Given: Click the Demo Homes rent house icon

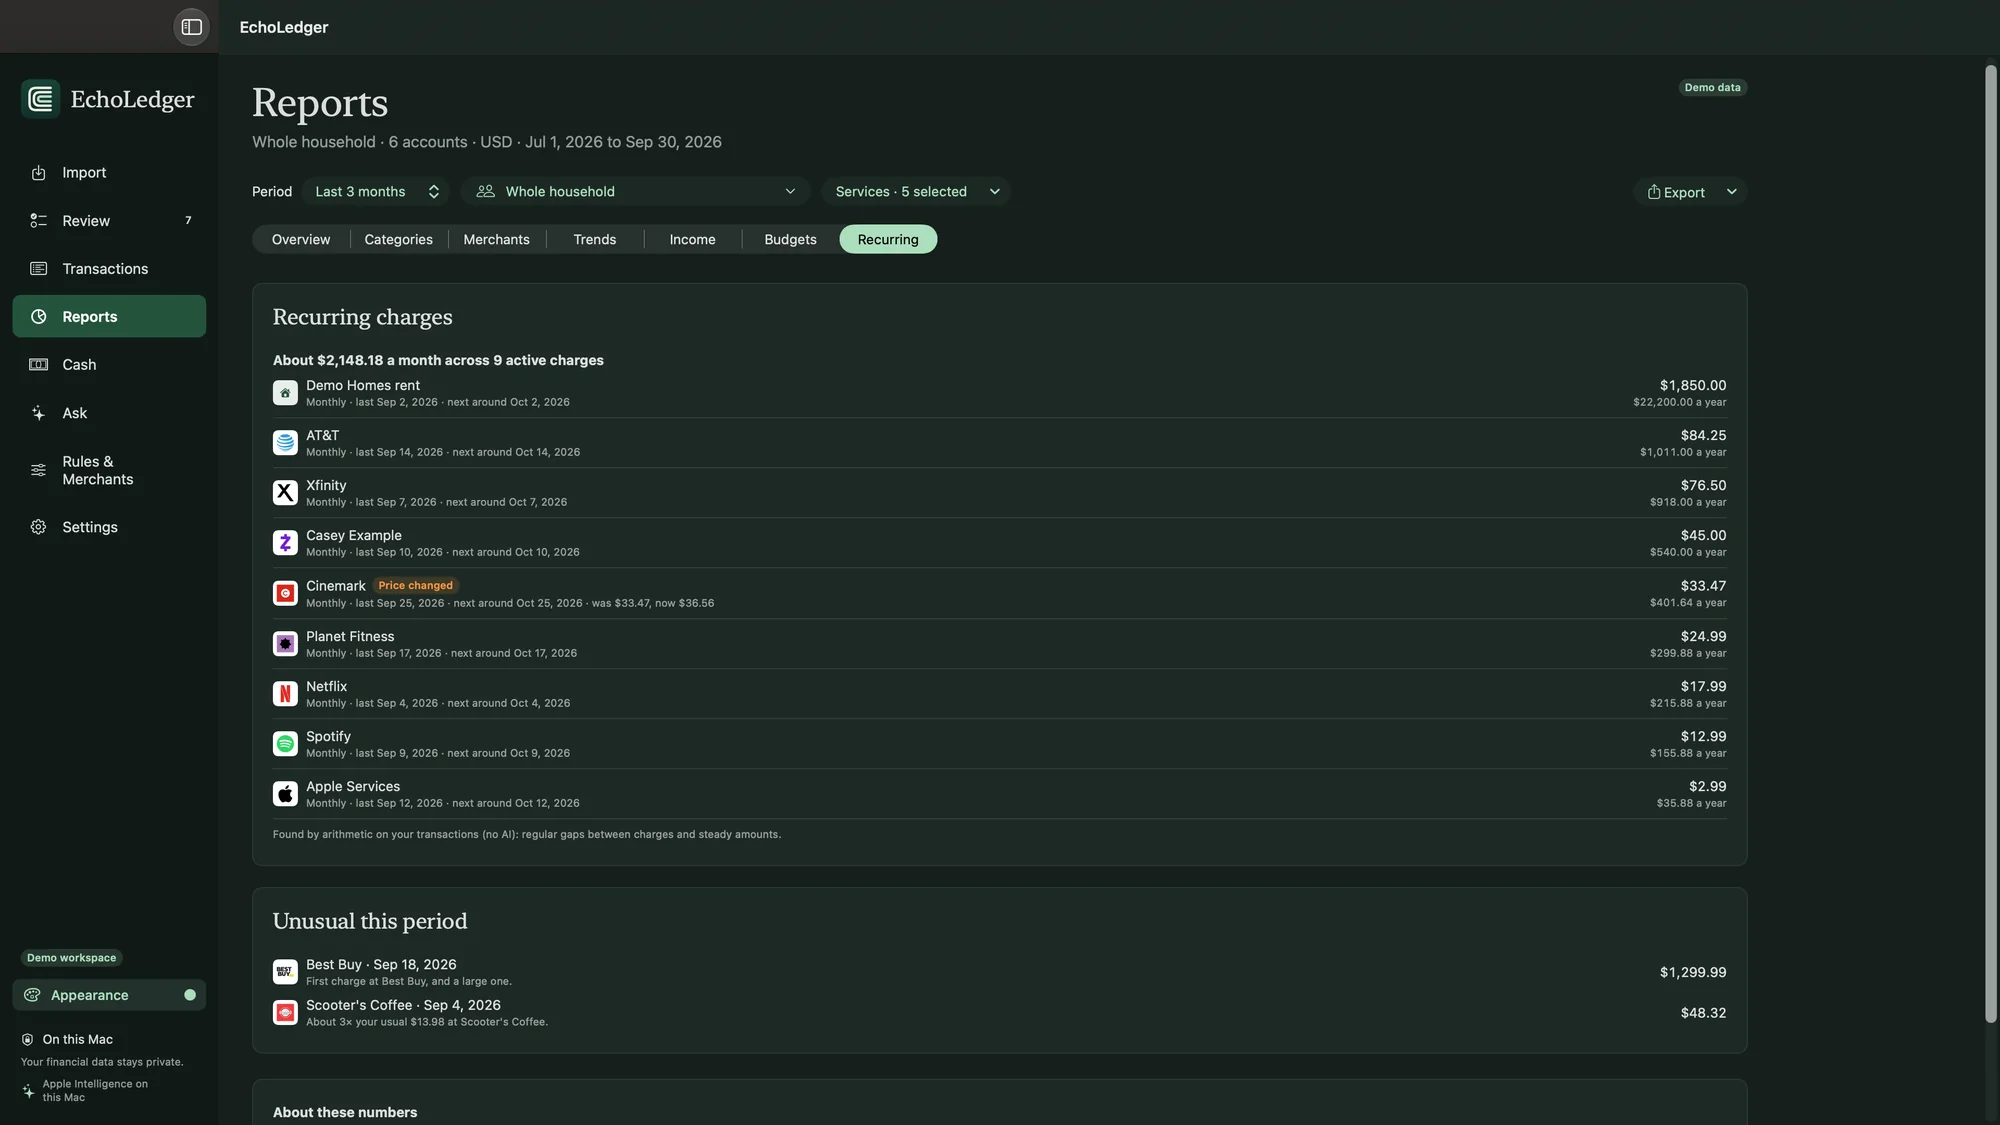Looking at the screenshot, I should (285, 393).
